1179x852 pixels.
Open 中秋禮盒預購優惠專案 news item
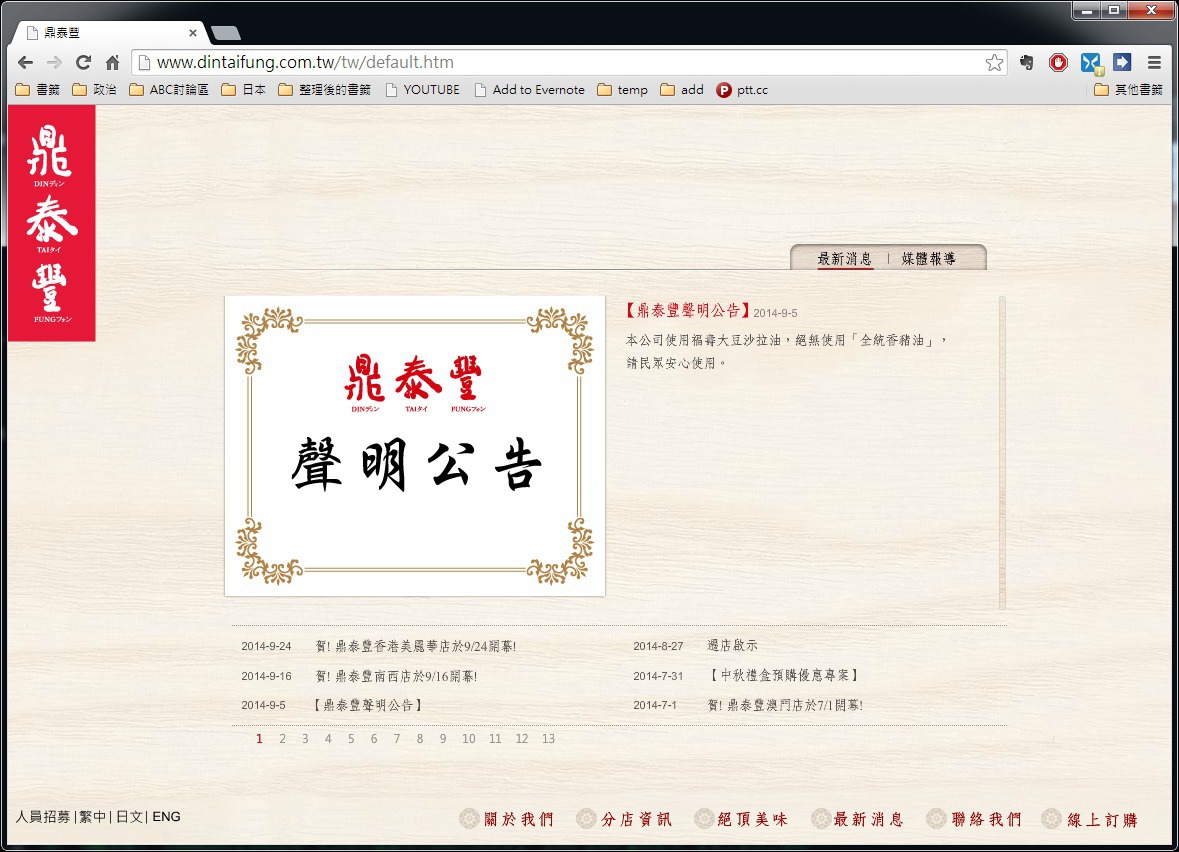[783, 675]
